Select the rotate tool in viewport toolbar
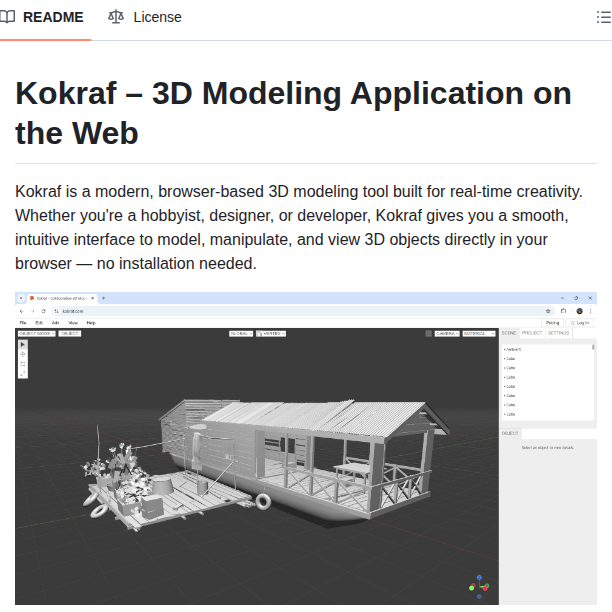This screenshot has width=612, height=612. tap(23, 364)
